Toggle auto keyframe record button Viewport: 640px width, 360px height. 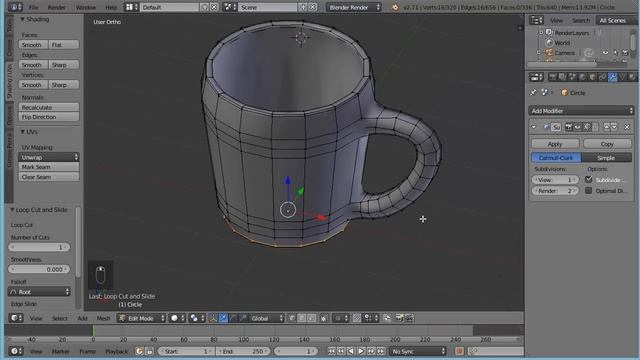tap(459, 351)
